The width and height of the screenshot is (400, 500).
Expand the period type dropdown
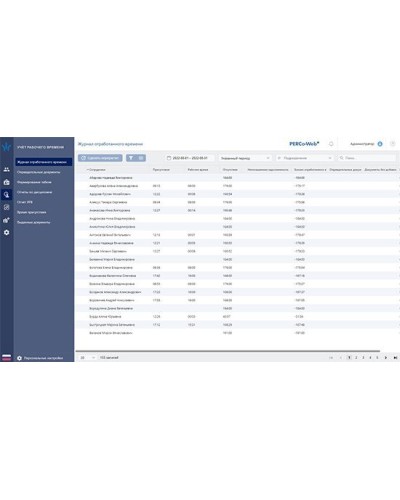pos(245,158)
